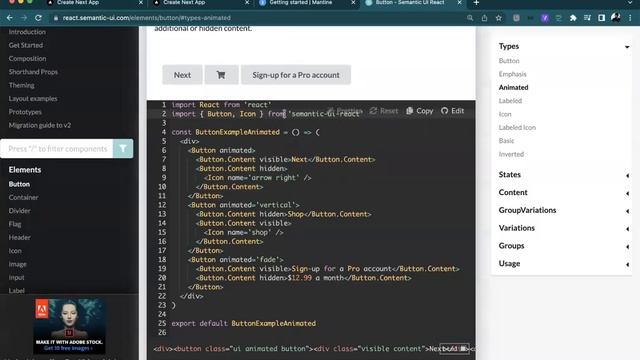Collapse the Types section
640x360 pixels.
click(627, 47)
